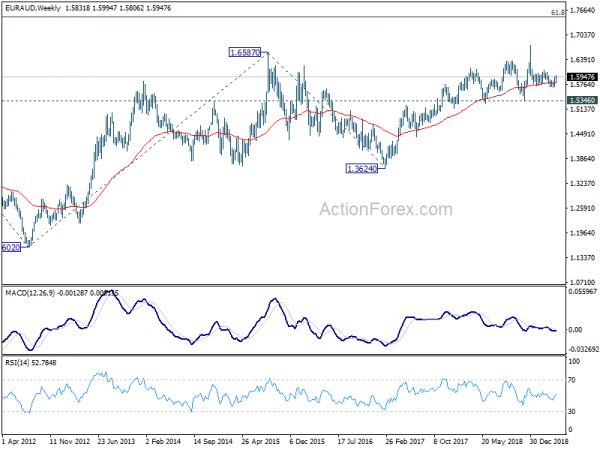Click the MACD(12.26.9) indicator label

coord(30,293)
